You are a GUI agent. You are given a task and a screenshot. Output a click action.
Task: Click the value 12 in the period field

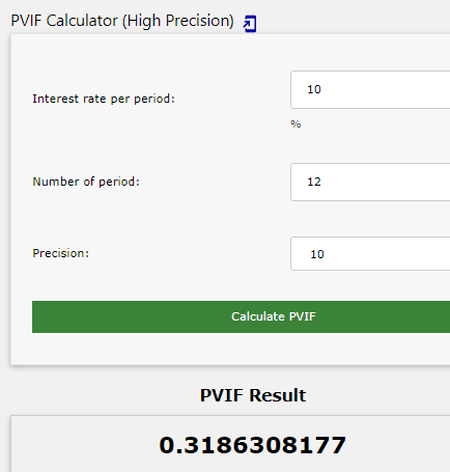click(314, 182)
